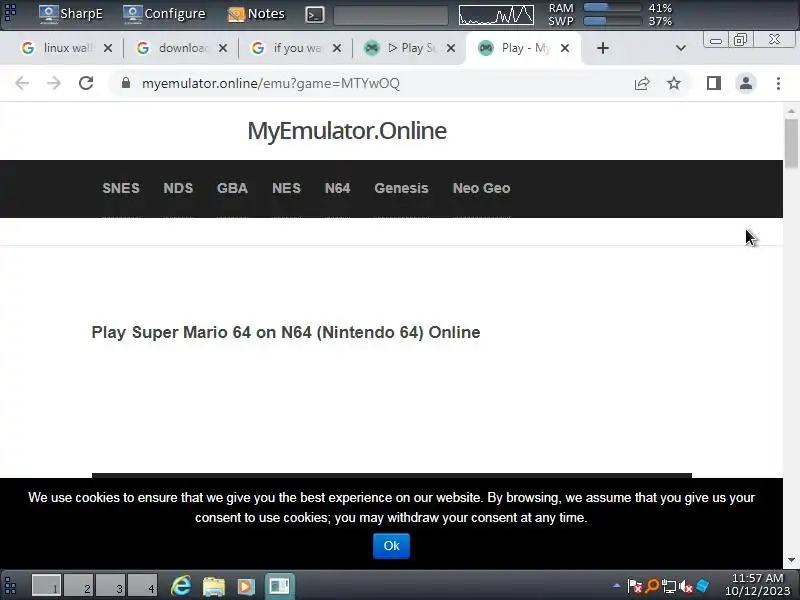Expand hidden system tray icons
The image size is (800, 600).
[x=616, y=586]
